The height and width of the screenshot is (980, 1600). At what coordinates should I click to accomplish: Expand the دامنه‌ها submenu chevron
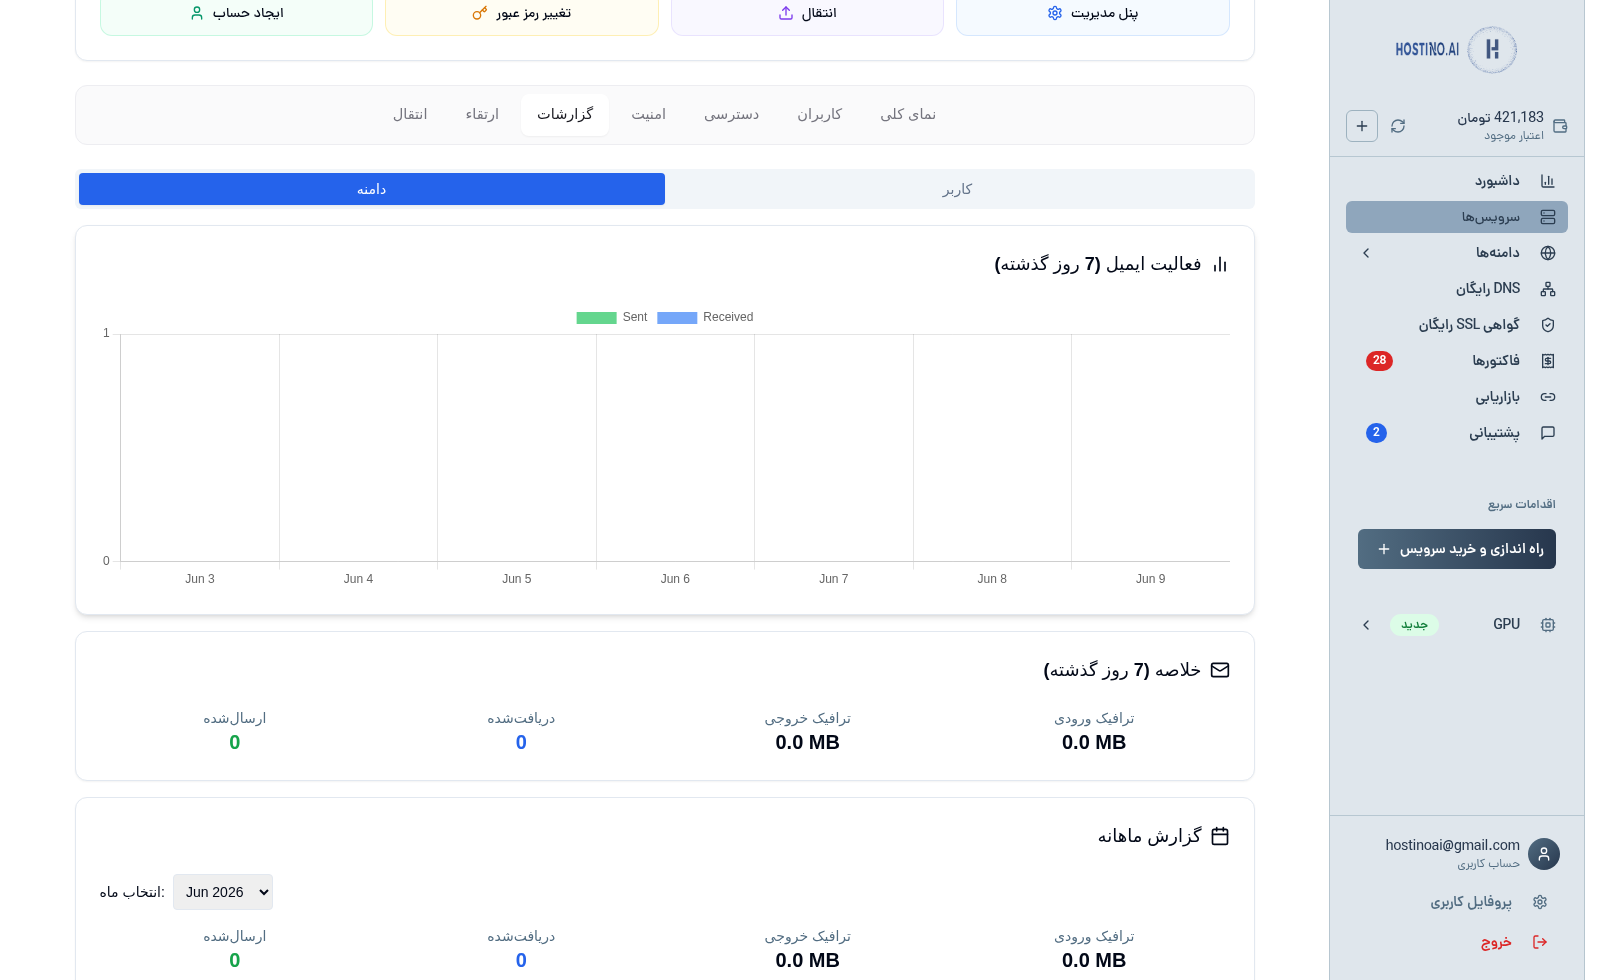pos(1366,253)
